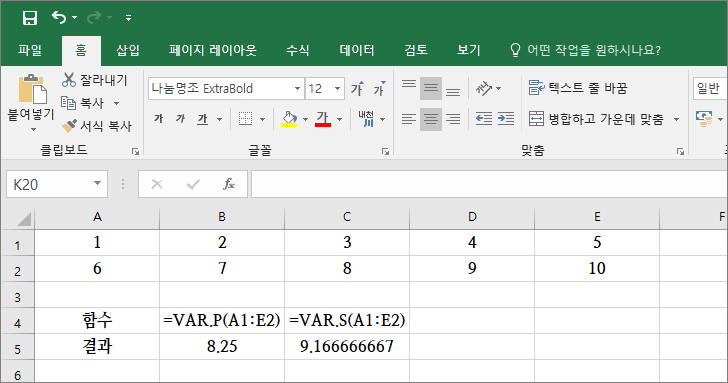Cut selection with 잘라내기
This screenshot has width=728, height=383.
point(95,80)
